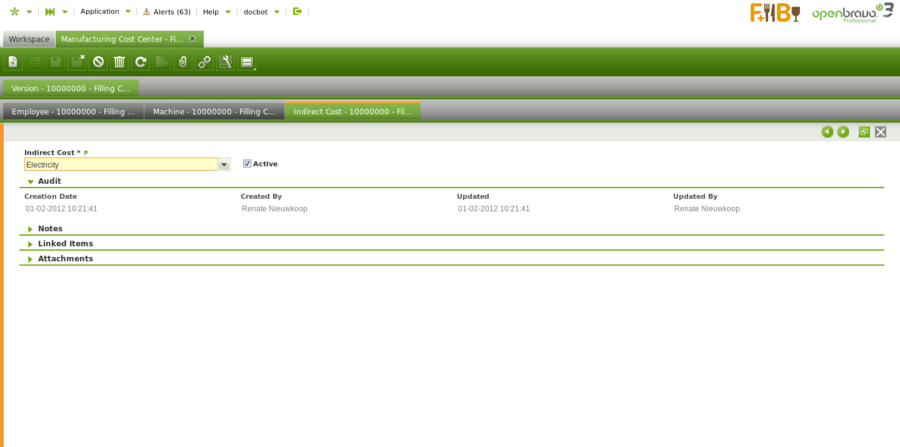Go to the previous record arrow
The width and height of the screenshot is (900, 447).
[x=827, y=132]
